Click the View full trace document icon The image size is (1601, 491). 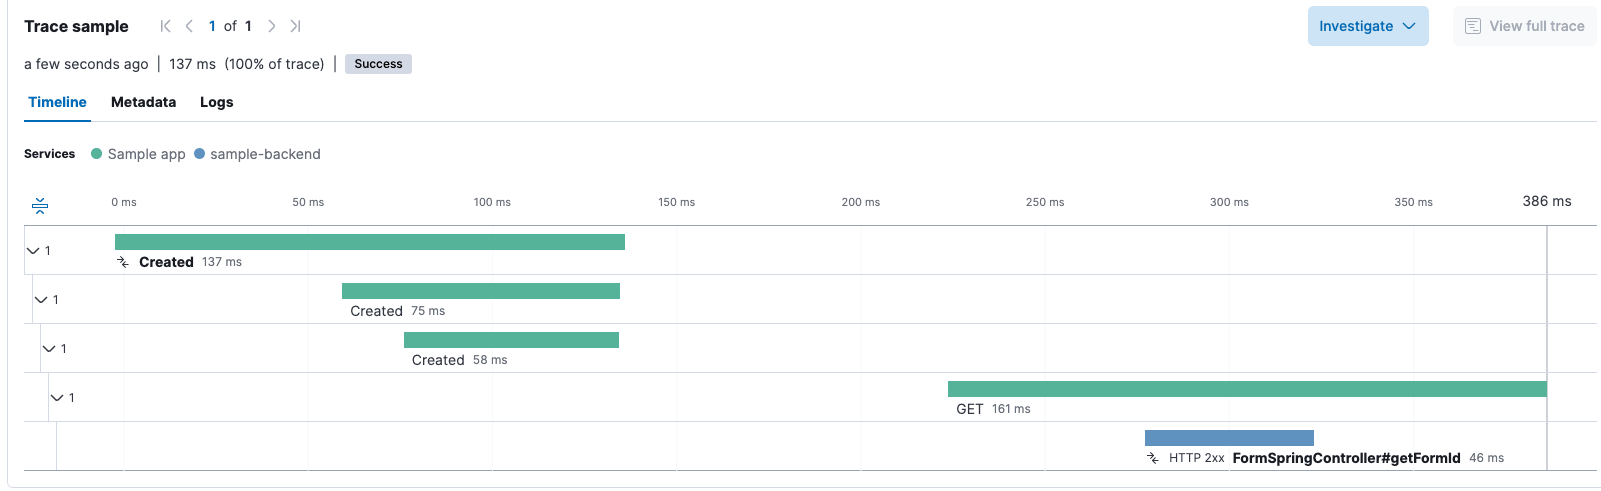pyautogui.click(x=1472, y=26)
